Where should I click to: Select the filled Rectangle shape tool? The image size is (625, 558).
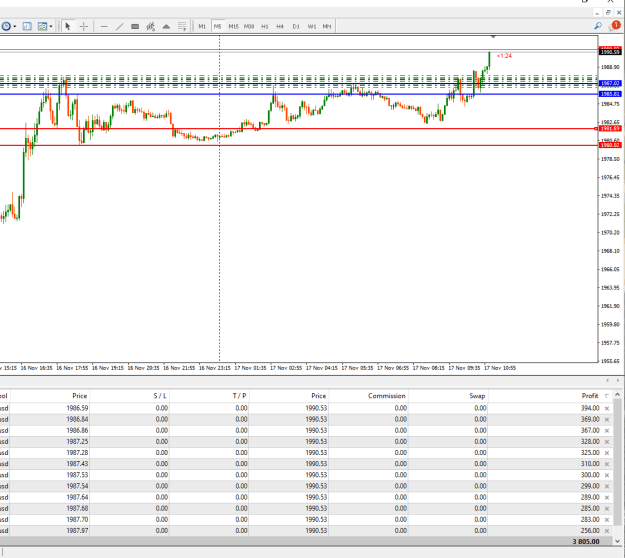[135, 27]
